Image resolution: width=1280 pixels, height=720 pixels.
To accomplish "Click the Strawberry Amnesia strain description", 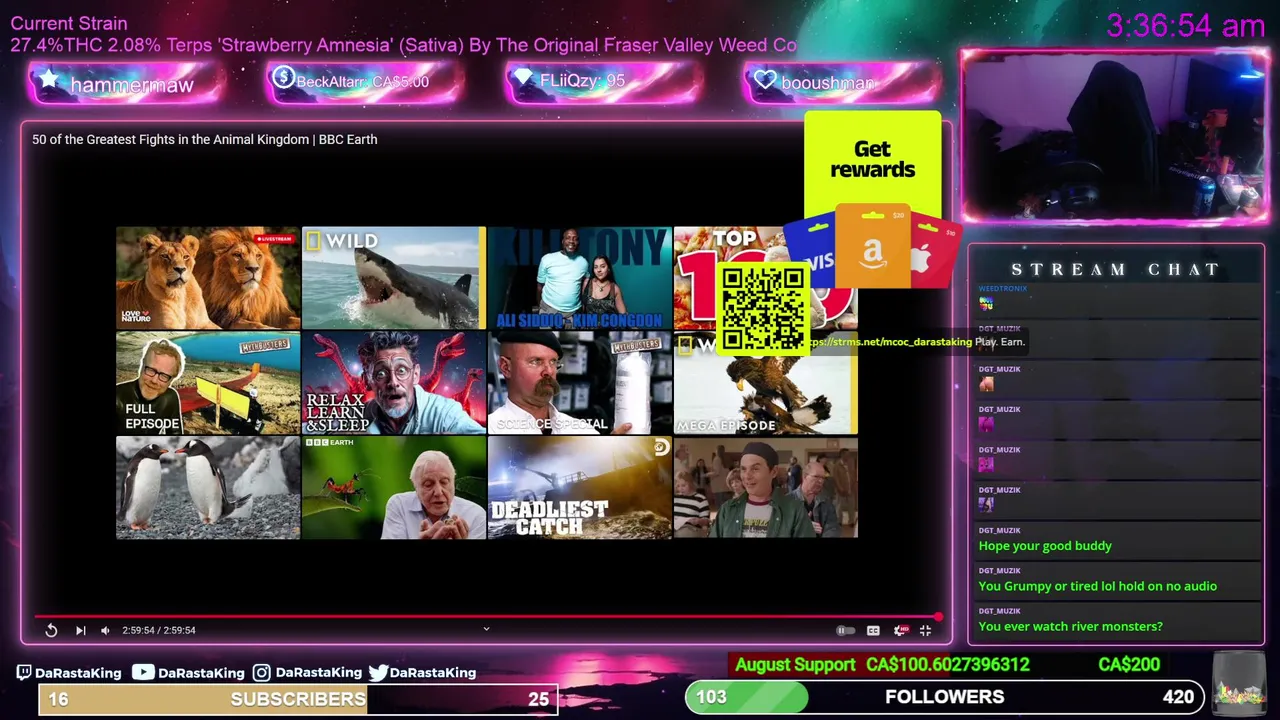I will pyautogui.click(x=404, y=45).
